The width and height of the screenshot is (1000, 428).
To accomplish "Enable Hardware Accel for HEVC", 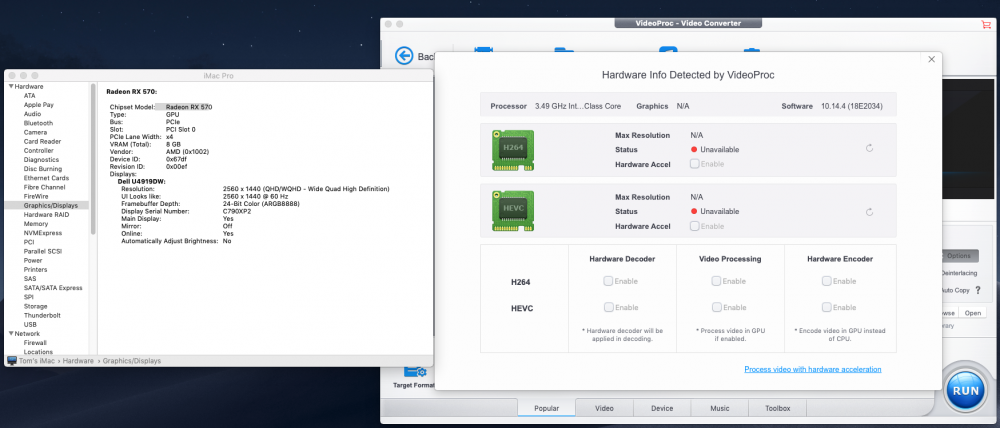I will 694,226.
